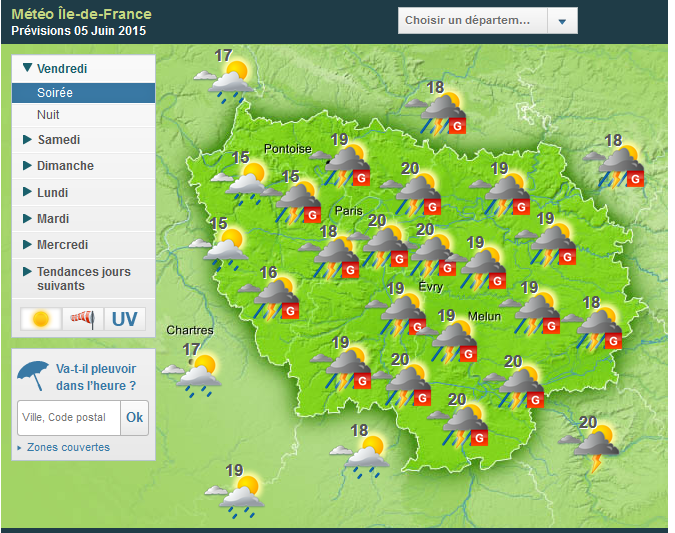
Task: Click the lightning icon with 20 at bottom right
Action: click(589, 448)
